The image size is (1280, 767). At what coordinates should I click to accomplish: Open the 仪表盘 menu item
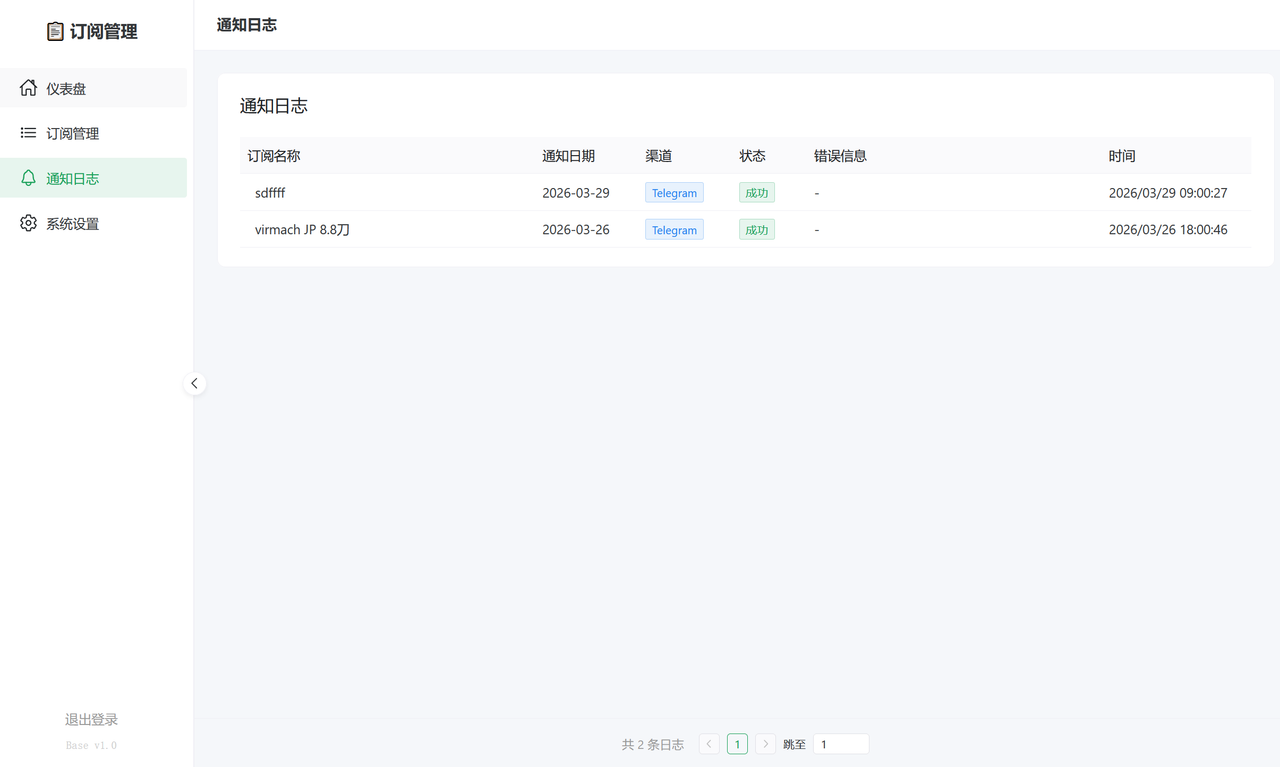[x=93, y=88]
